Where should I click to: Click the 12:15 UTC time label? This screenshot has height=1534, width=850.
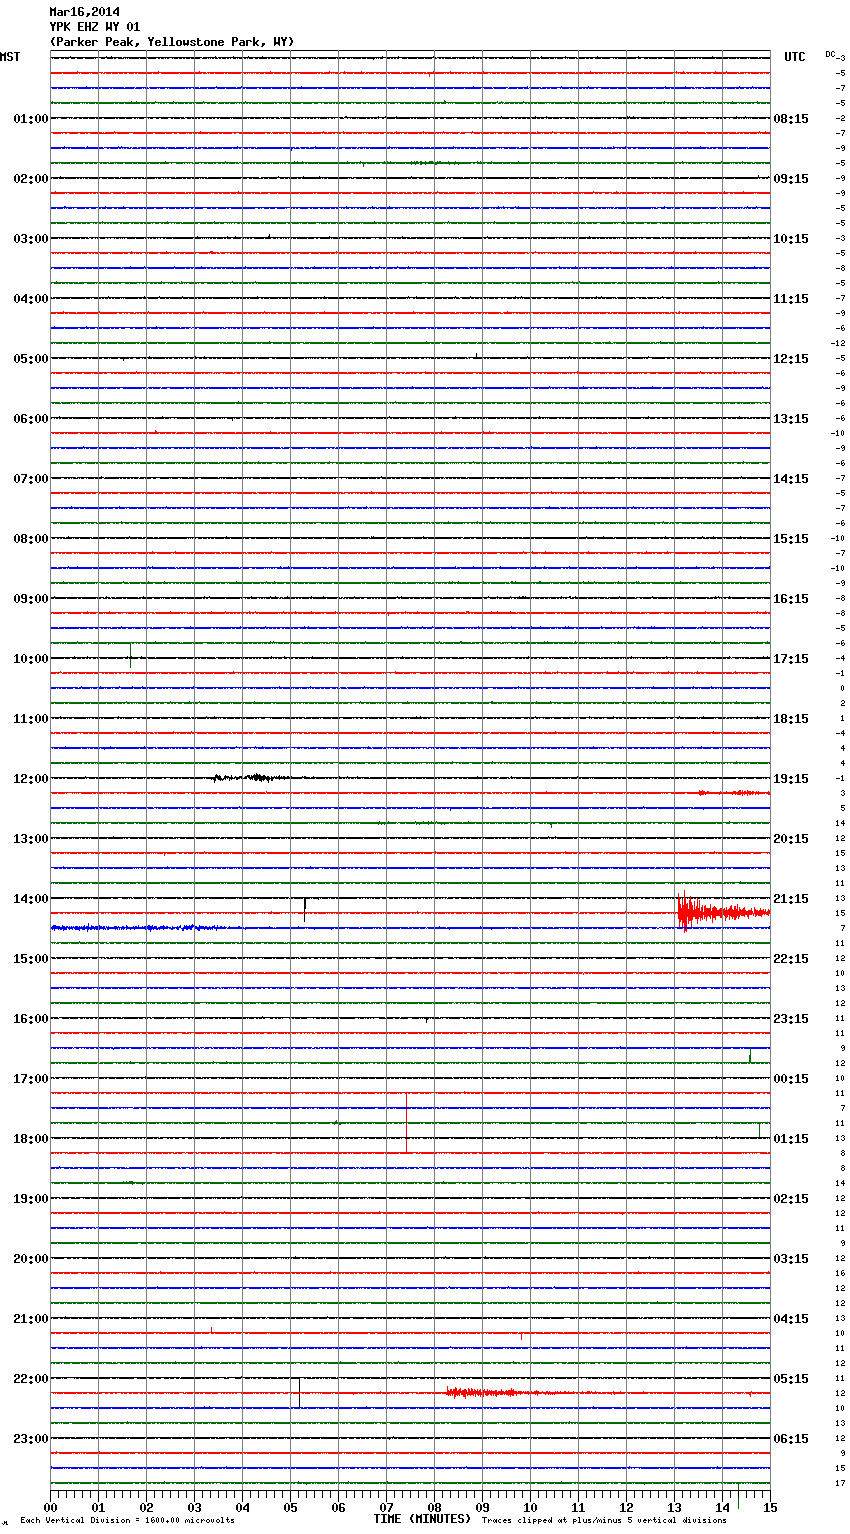click(x=791, y=359)
